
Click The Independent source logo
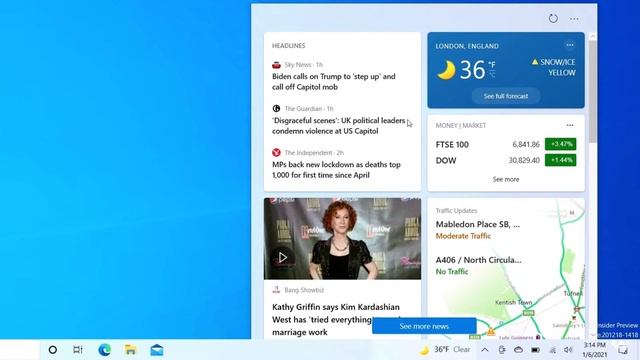tap(276, 153)
